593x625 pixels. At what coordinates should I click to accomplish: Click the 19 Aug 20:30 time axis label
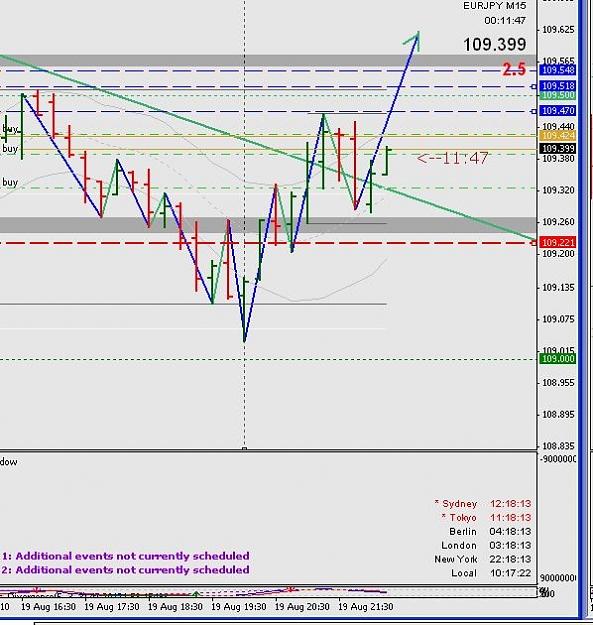click(x=302, y=607)
